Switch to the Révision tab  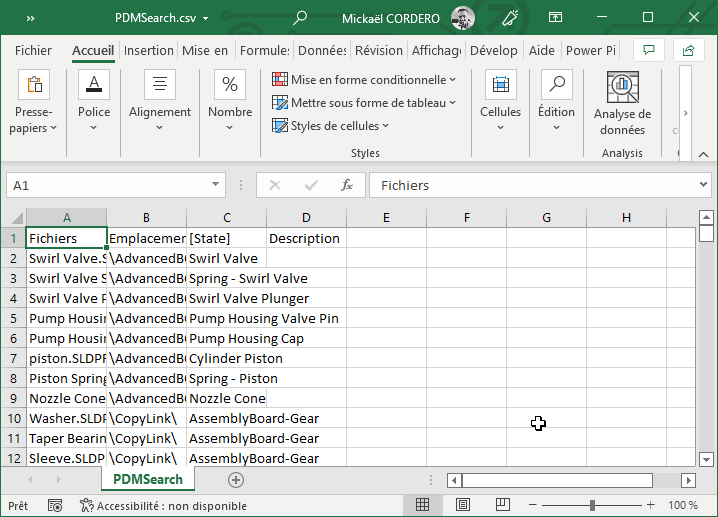pyautogui.click(x=379, y=51)
